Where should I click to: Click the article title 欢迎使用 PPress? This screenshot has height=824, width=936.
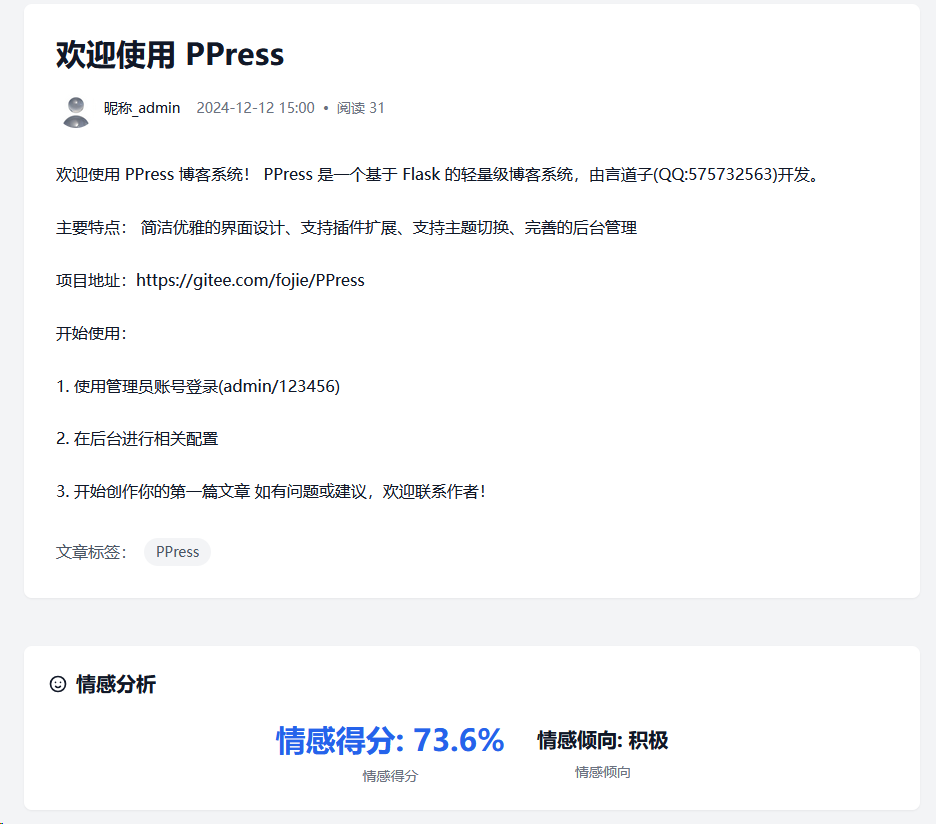170,54
